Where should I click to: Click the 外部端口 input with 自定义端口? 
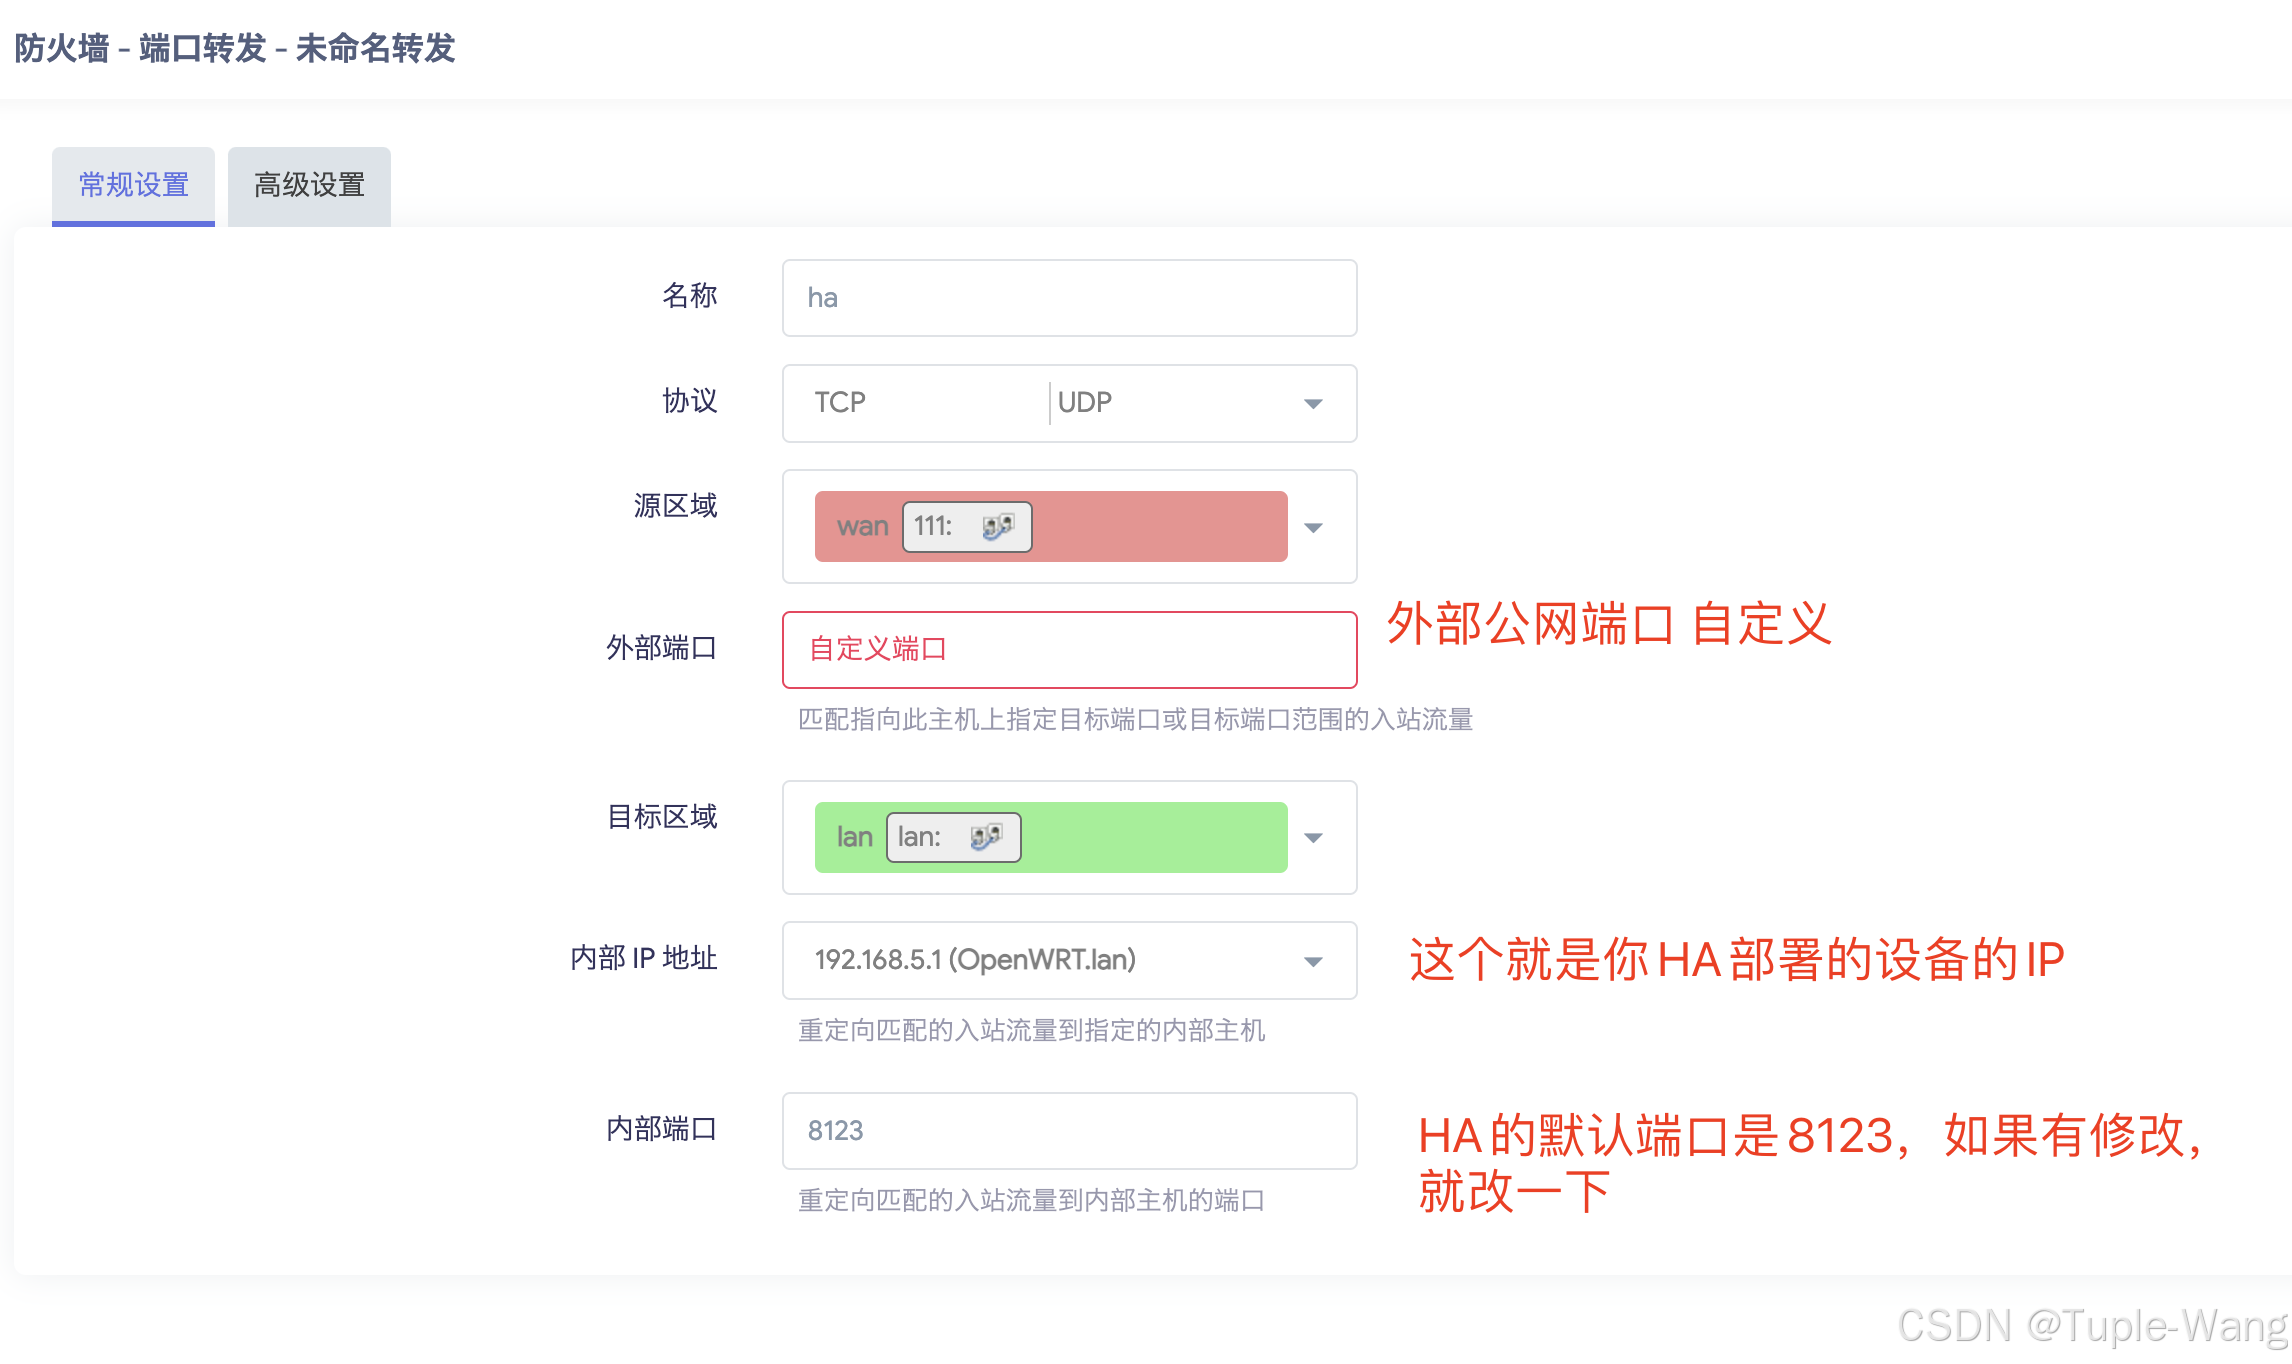point(1068,649)
